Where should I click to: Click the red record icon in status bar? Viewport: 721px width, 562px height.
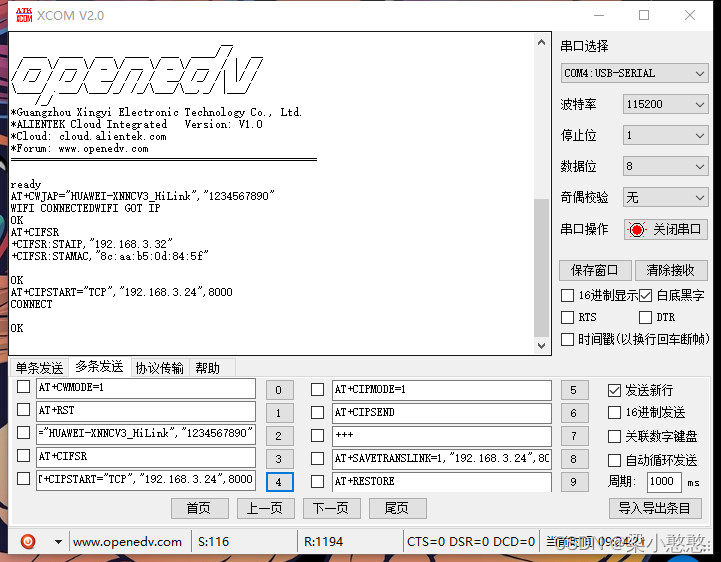click(28, 541)
